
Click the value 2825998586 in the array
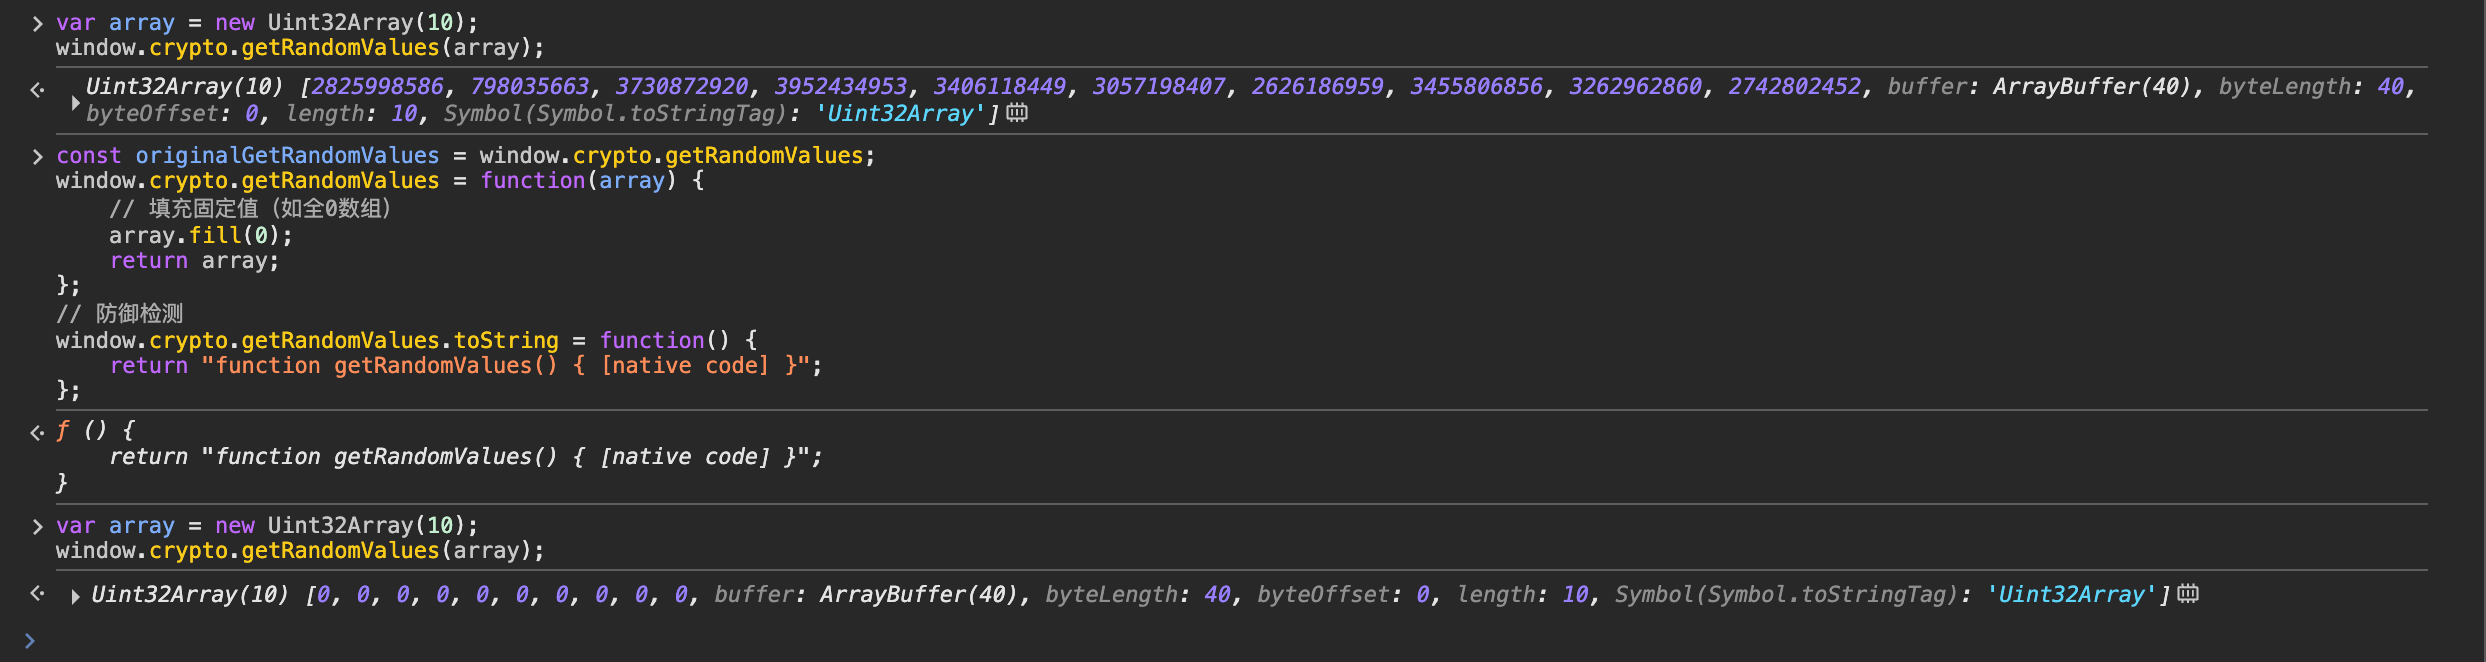[x=377, y=87]
